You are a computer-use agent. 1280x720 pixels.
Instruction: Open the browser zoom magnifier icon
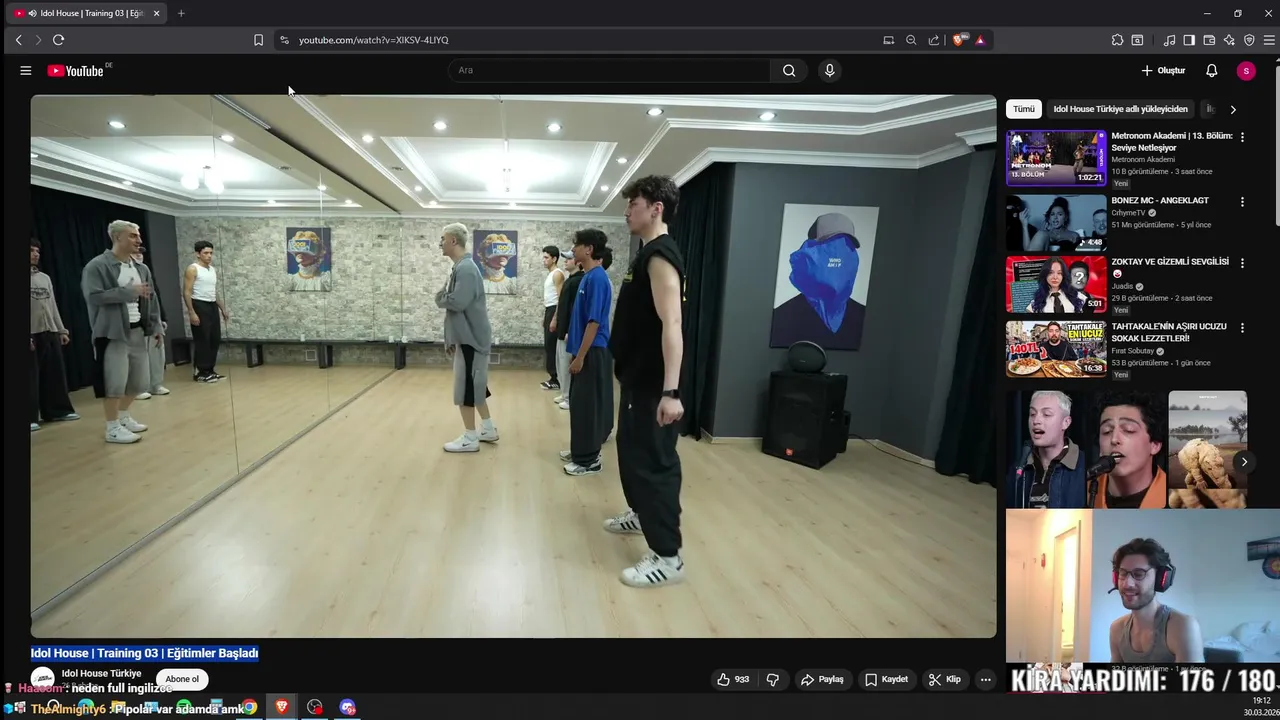911,40
